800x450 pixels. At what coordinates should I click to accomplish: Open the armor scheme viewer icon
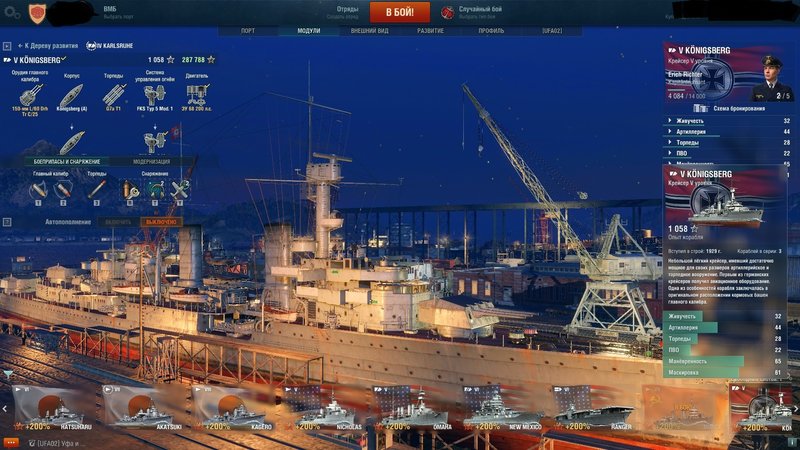click(701, 108)
